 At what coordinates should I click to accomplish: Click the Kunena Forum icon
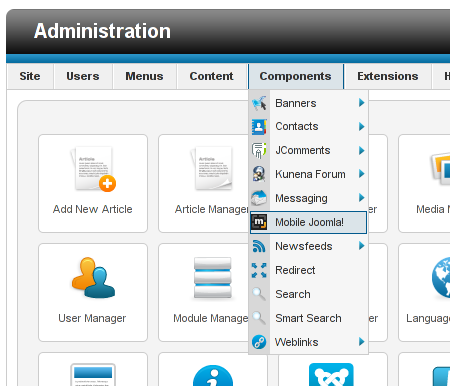tap(259, 174)
